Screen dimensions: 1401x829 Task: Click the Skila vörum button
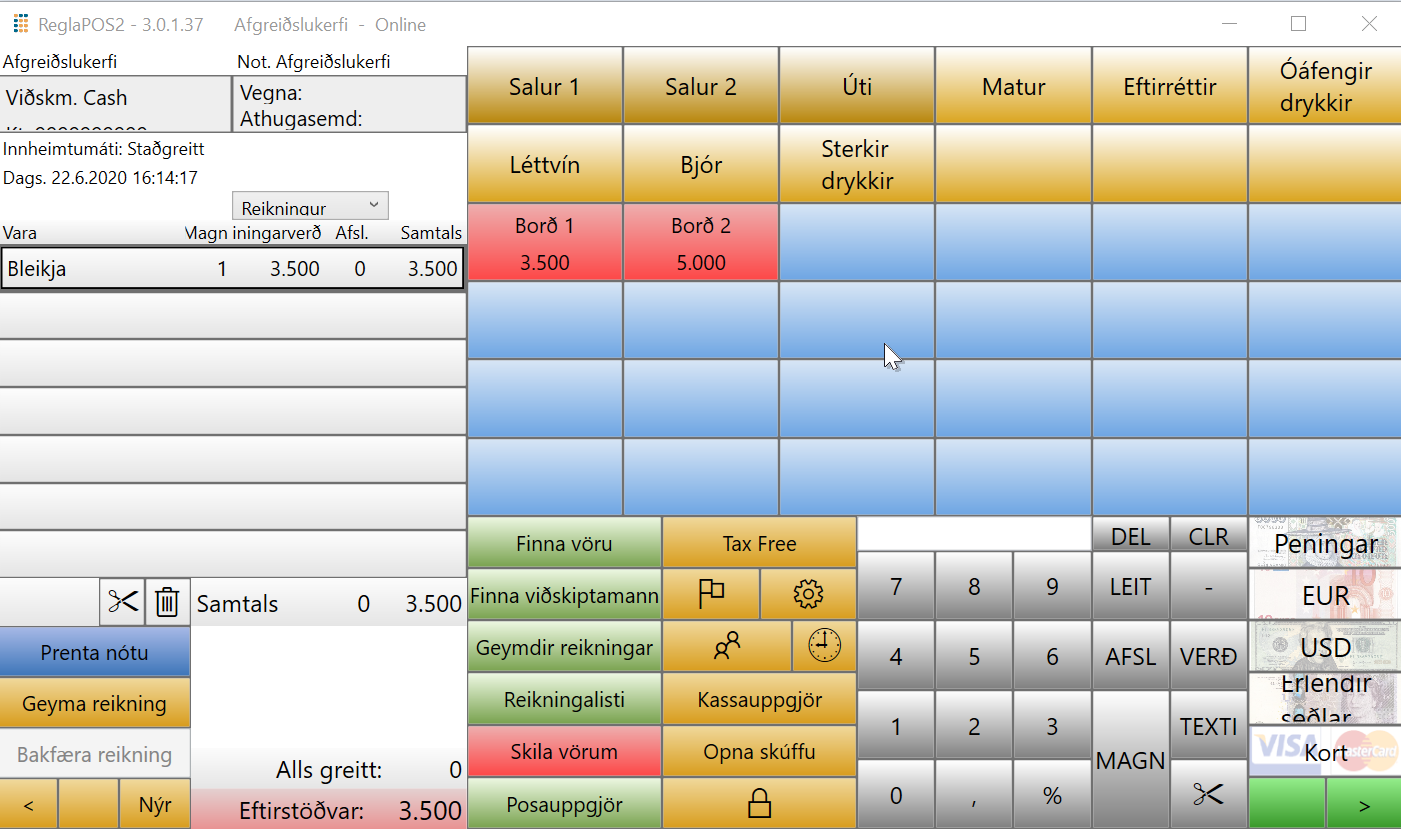coord(564,751)
